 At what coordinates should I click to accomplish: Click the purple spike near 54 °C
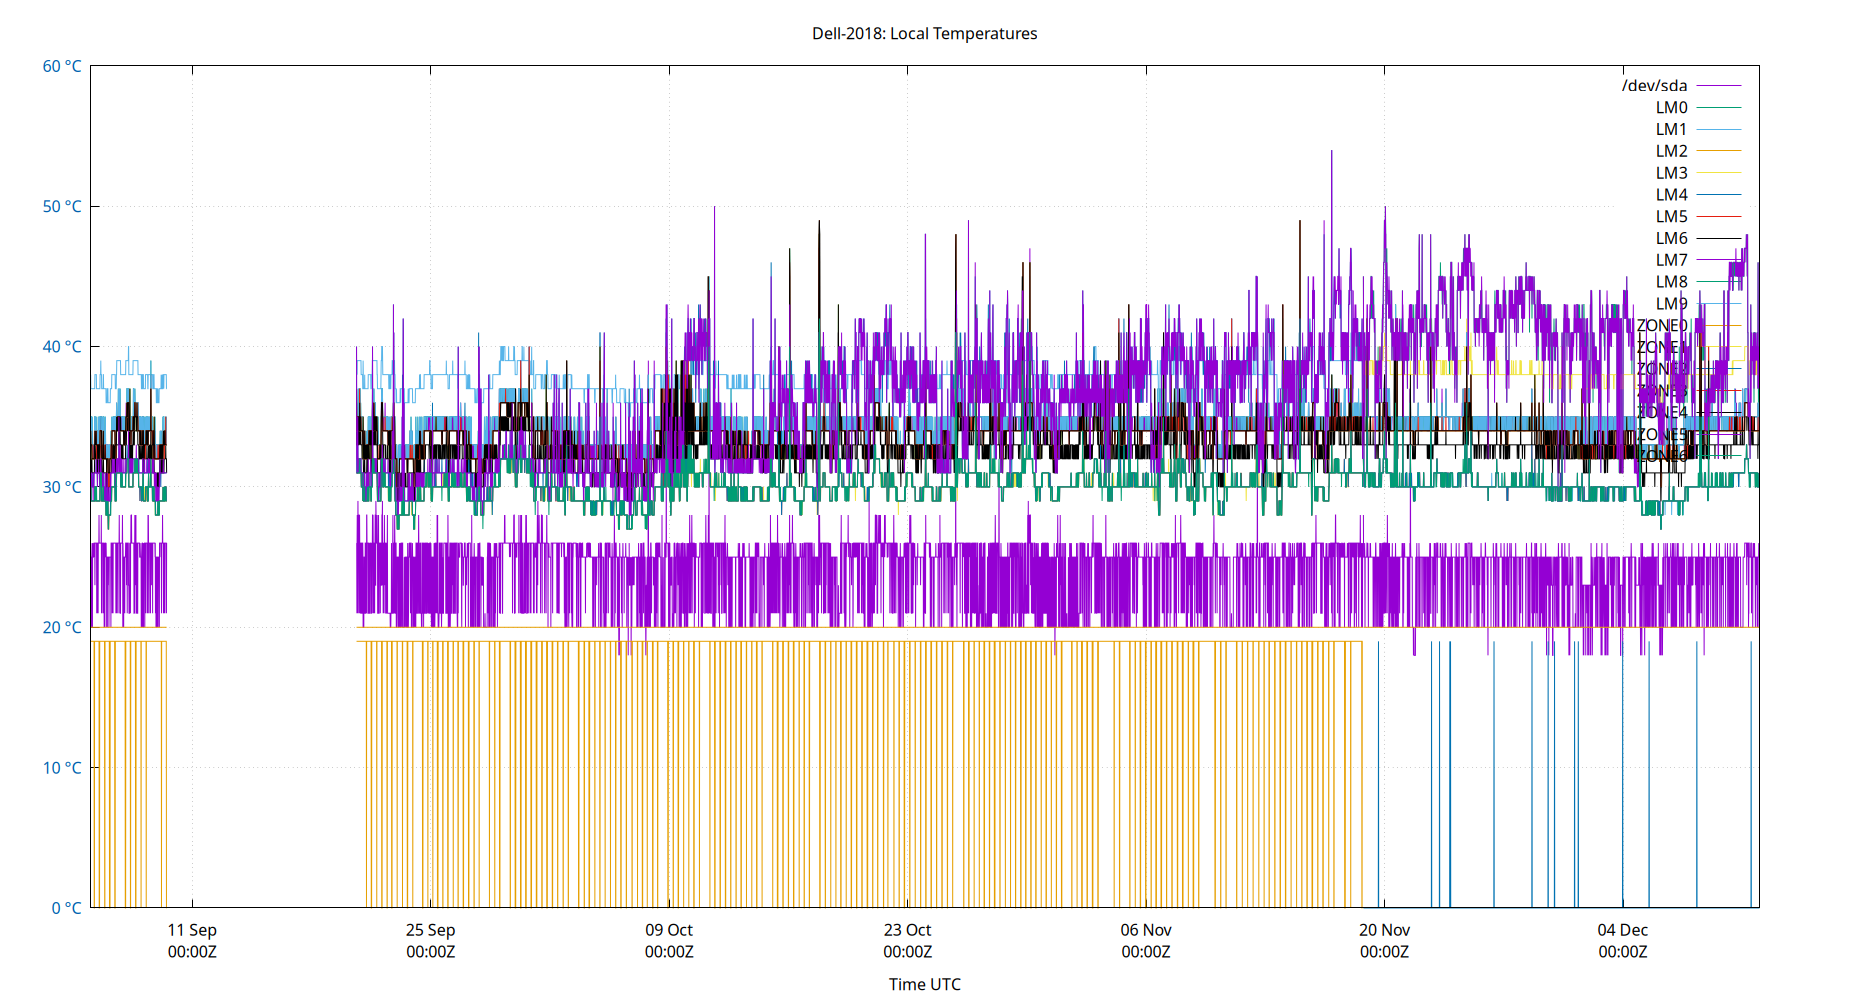pyautogui.click(x=1332, y=151)
